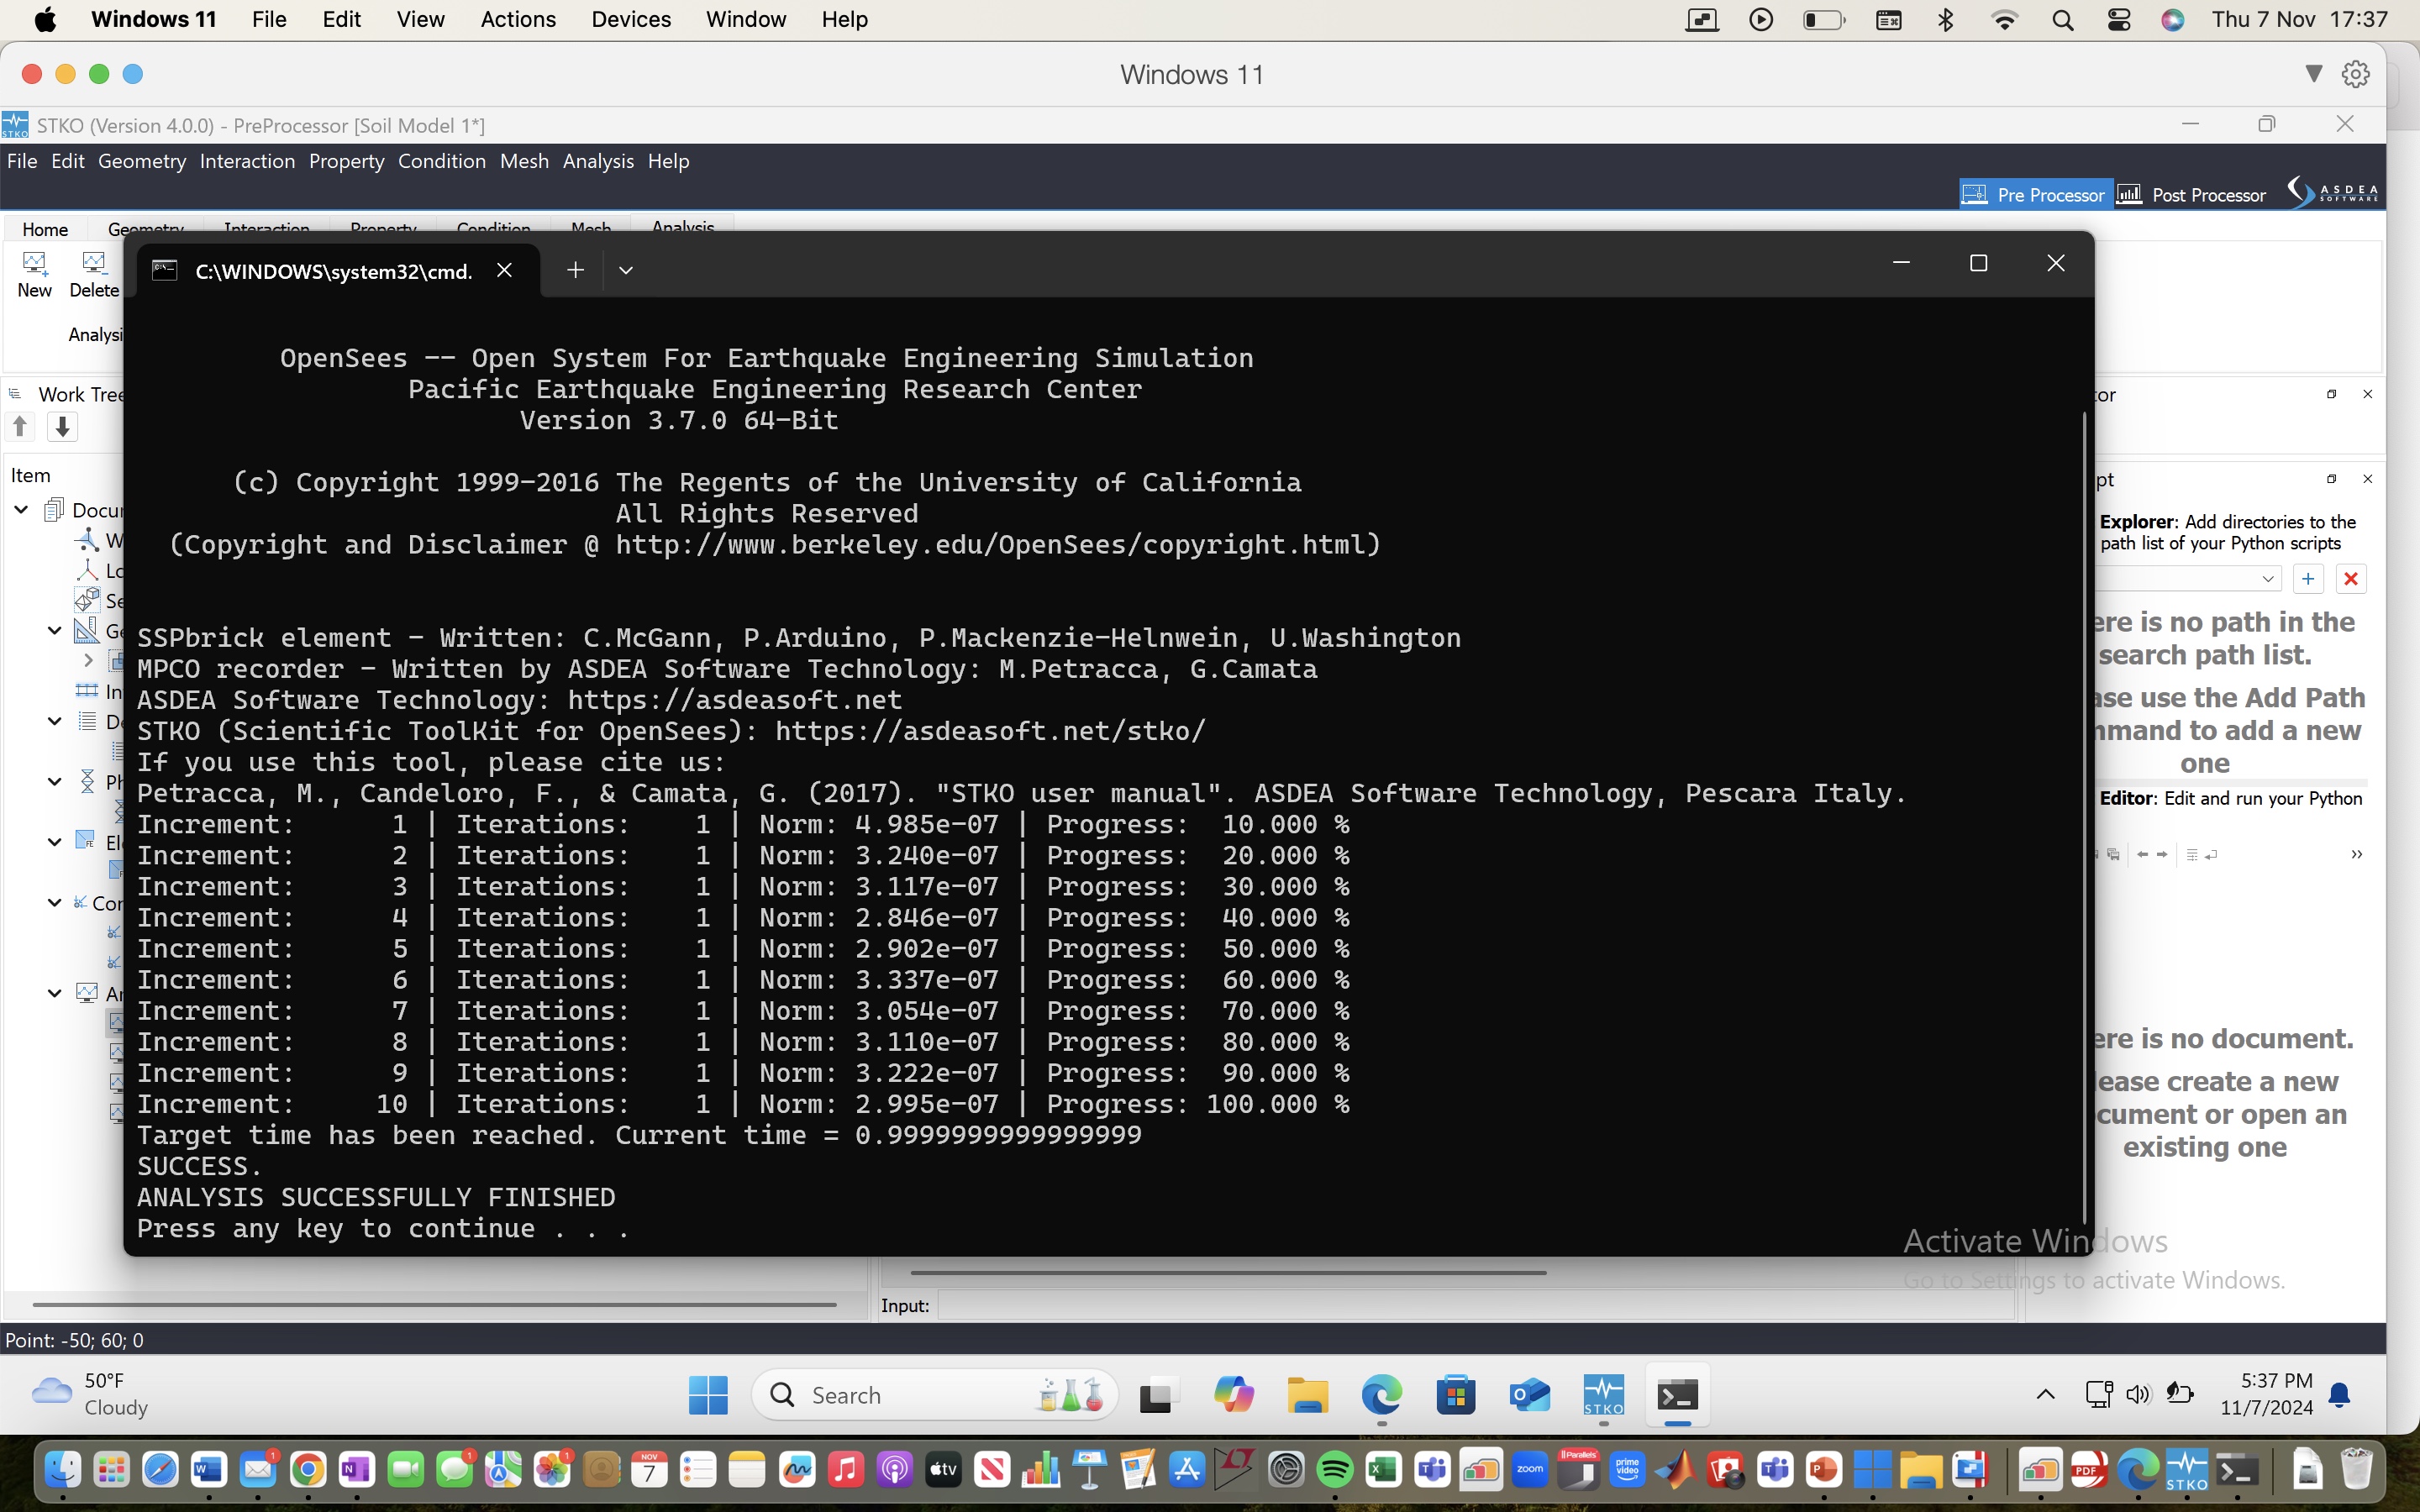Open macOS Control Center toggles
This screenshot has width=2420, height=1512.
(x=2118, y=20)
